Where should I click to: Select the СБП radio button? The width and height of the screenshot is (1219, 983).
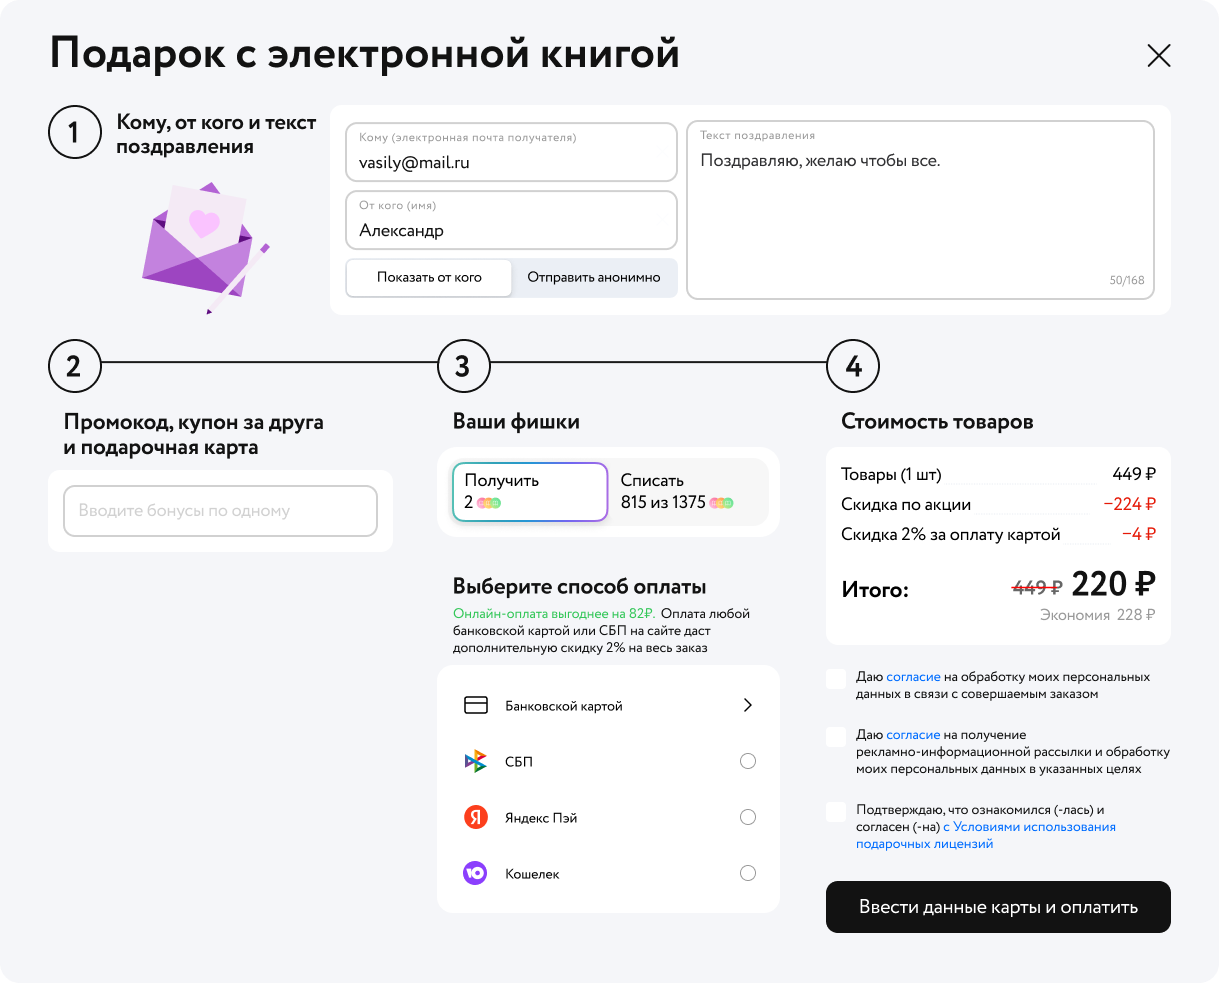[x=747, y=762]
